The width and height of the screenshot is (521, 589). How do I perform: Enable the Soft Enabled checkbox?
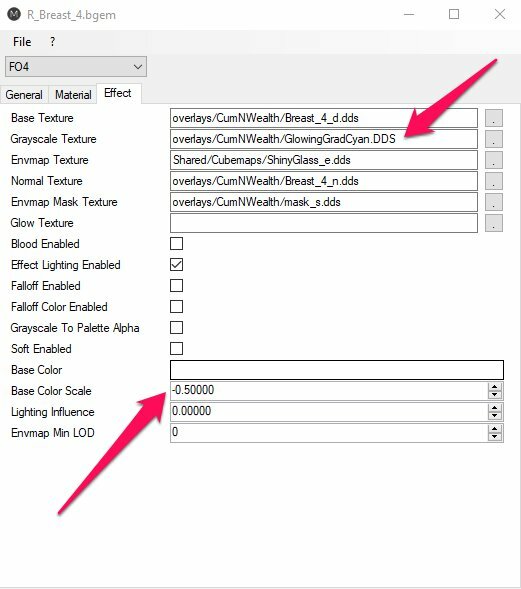pos(177,349)
